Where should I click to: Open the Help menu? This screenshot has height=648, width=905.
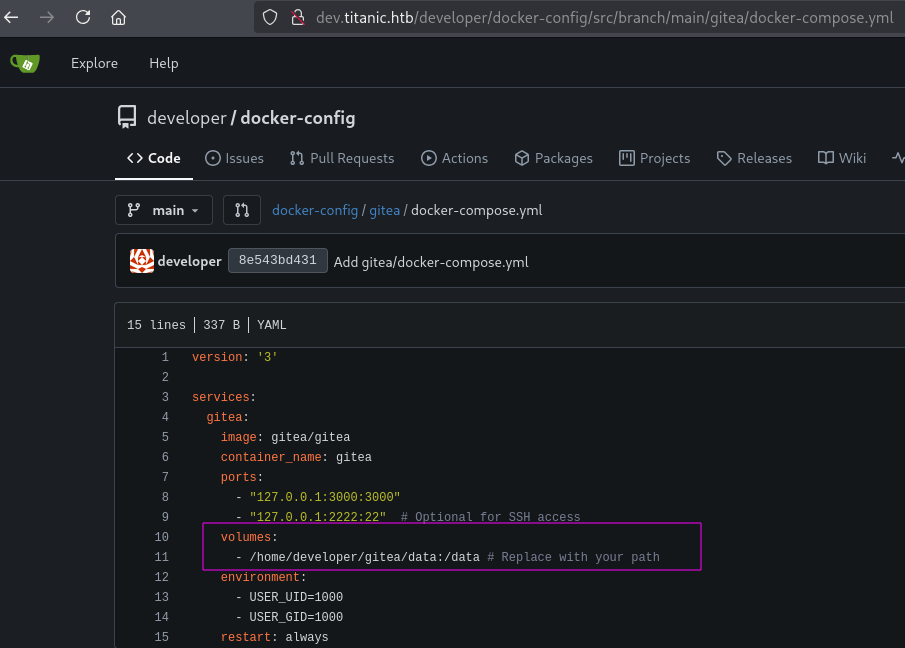[163, 63]
